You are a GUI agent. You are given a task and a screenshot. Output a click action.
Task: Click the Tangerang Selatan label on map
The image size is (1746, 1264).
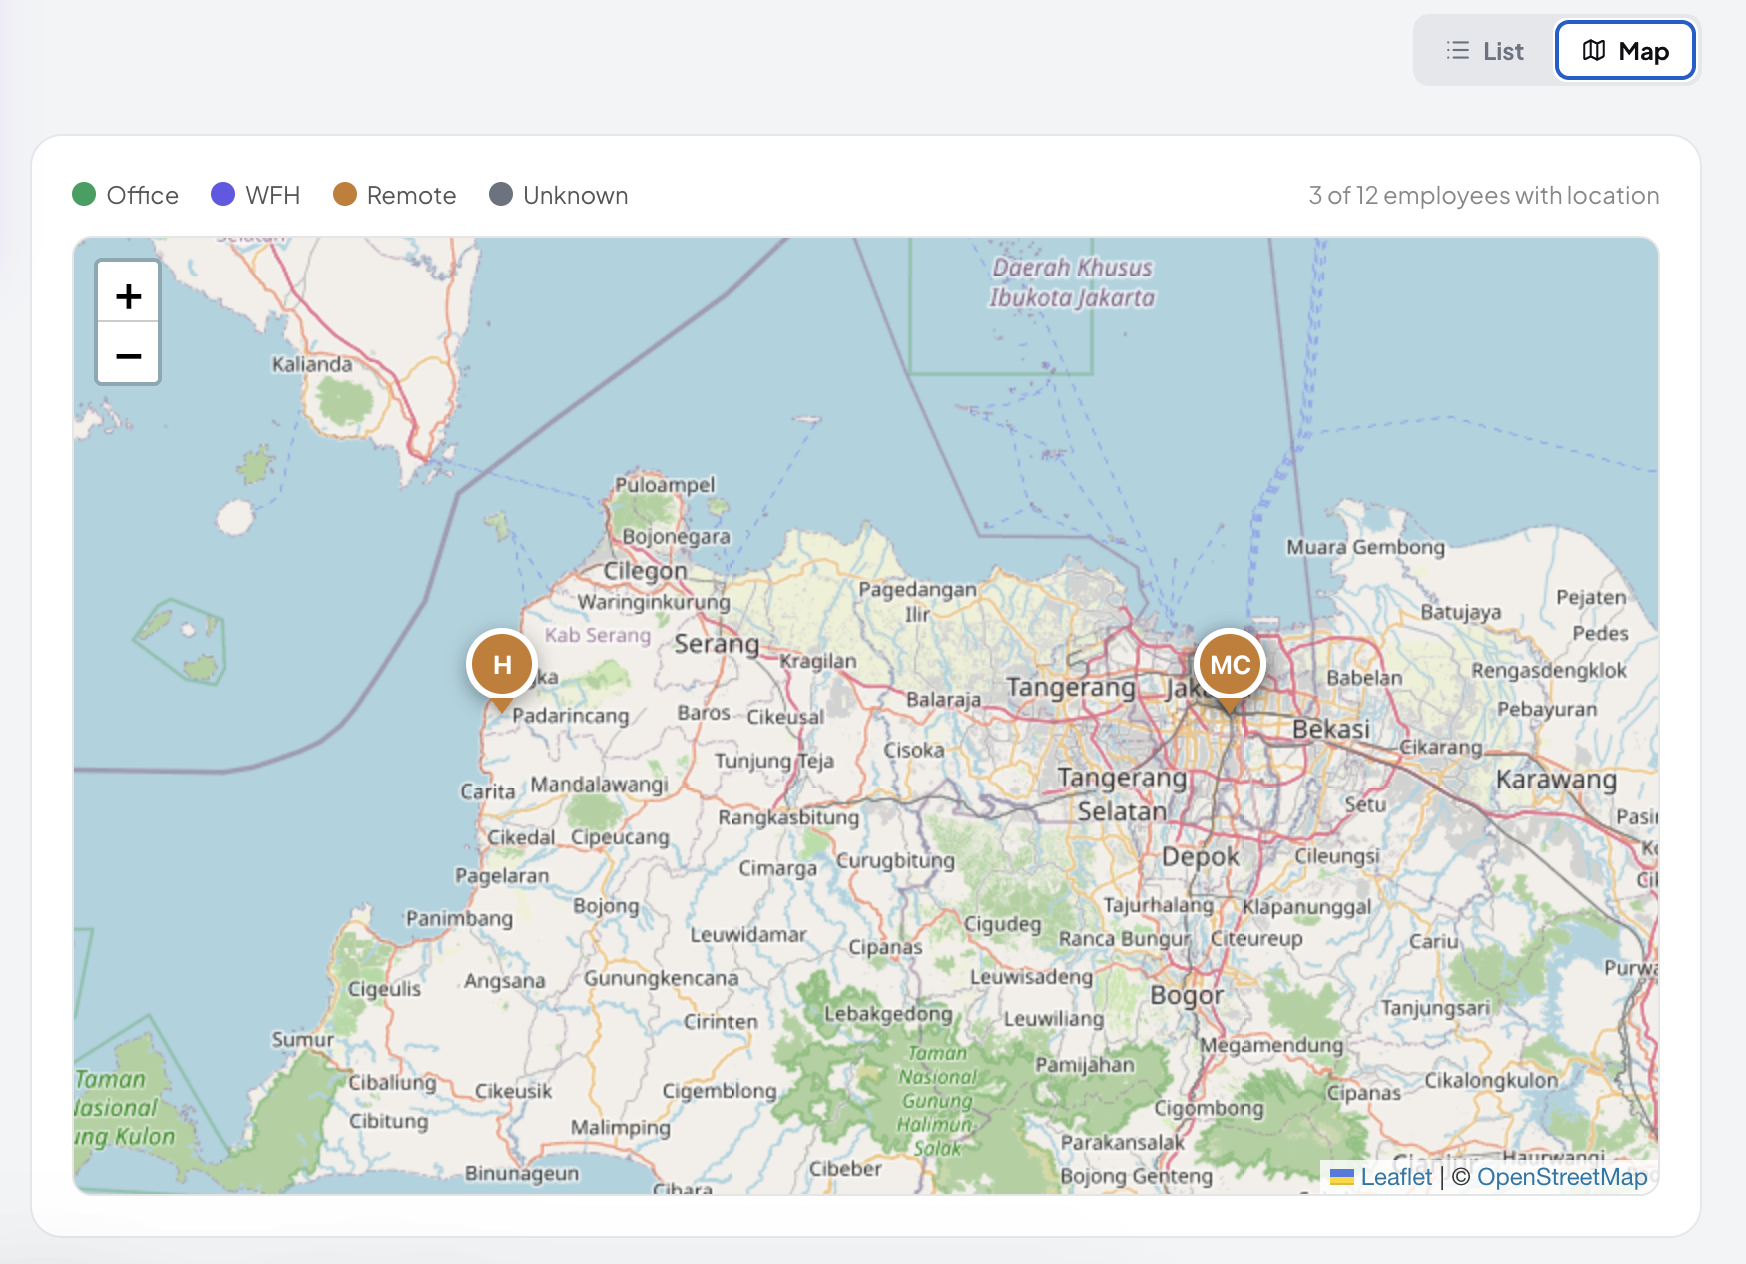[1122, 794]
